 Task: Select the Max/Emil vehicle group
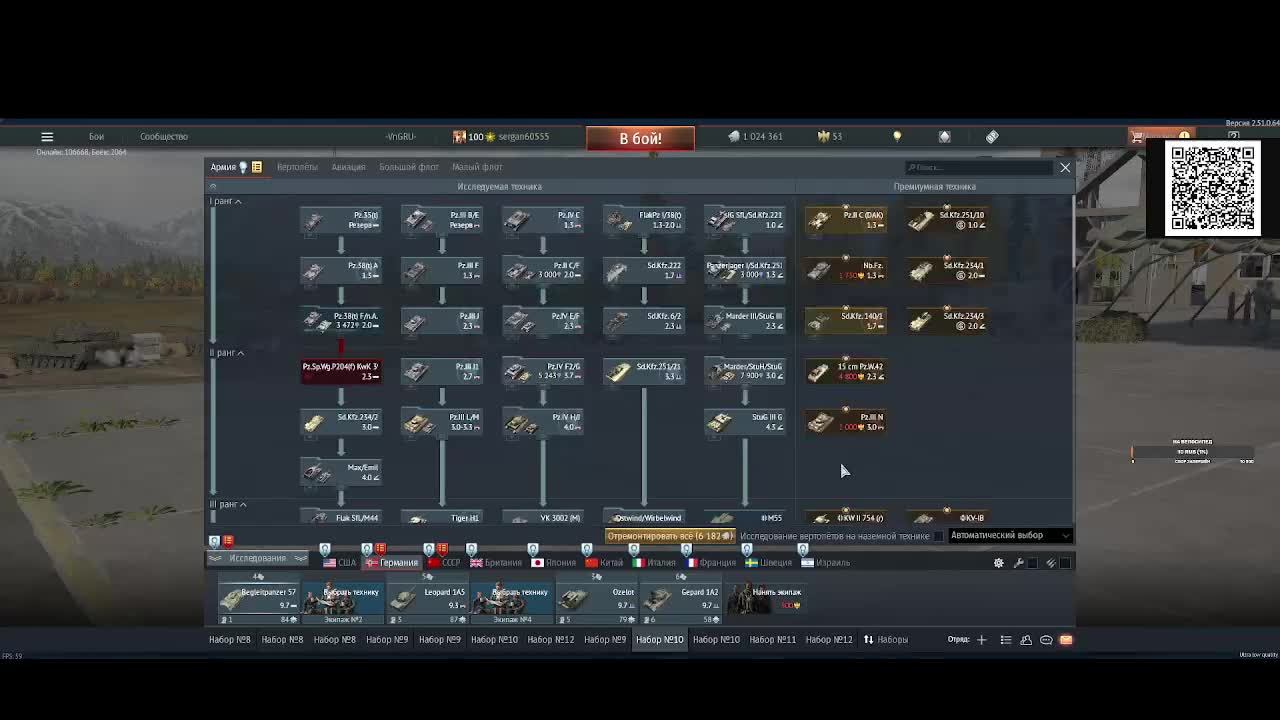tap(340, 472)
